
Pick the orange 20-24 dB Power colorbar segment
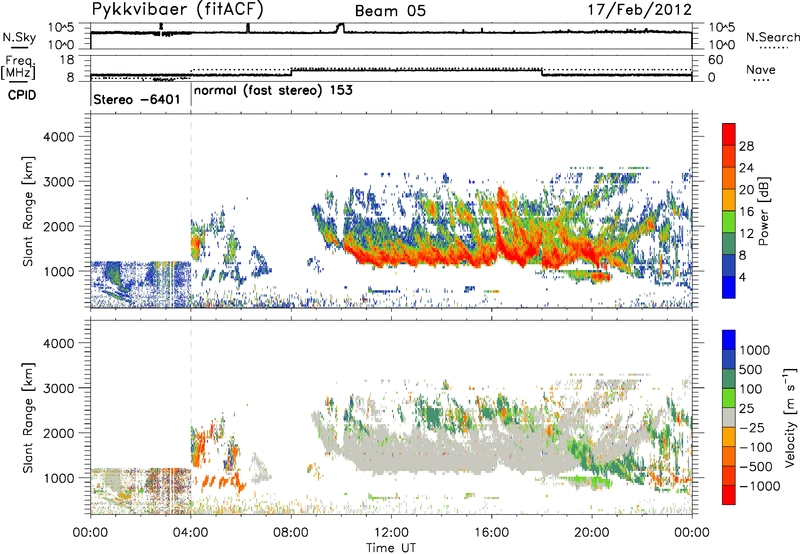[729, 179]
